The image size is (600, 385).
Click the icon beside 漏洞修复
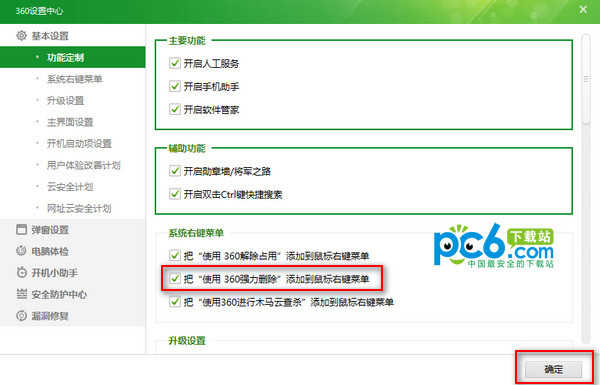tap(21, 316)
